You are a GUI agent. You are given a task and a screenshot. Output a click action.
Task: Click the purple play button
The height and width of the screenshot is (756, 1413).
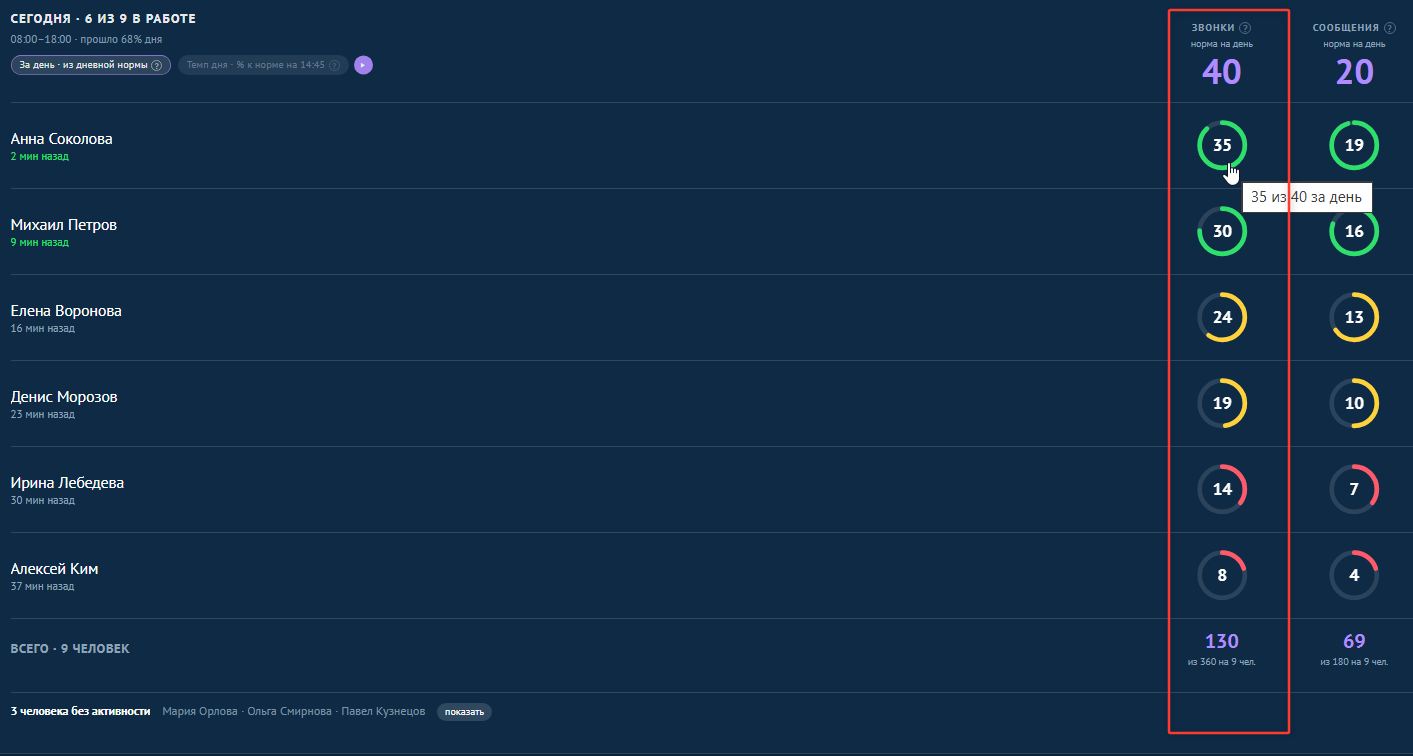coord(363,65)
